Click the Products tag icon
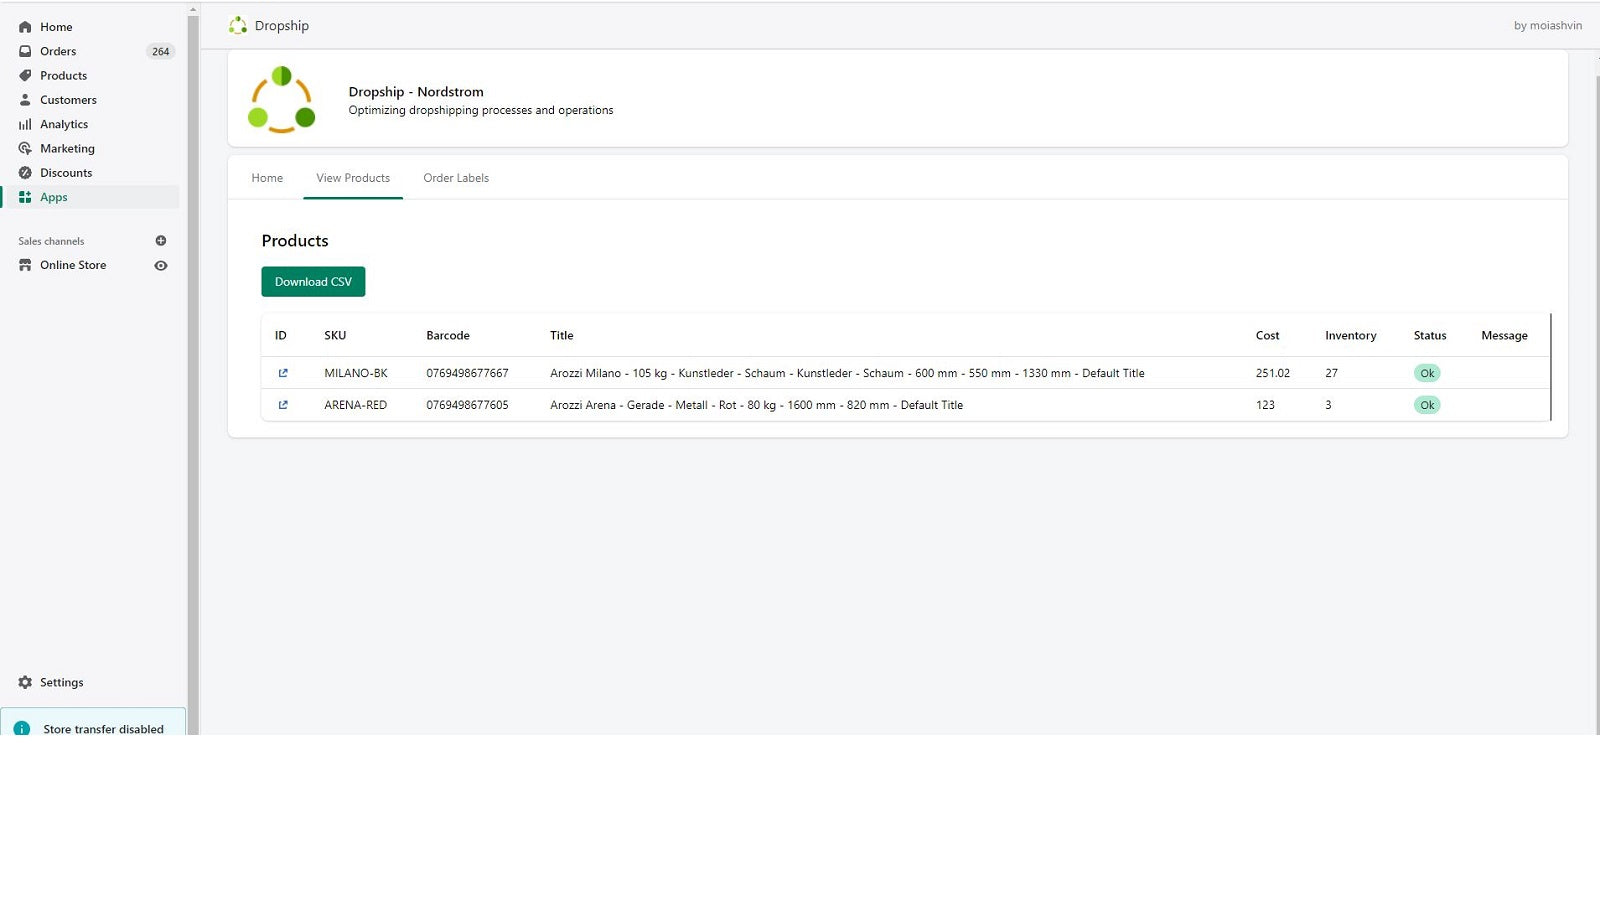Image resolution: width=1600 pixels, height=900 pixels. tap(25, 76)
